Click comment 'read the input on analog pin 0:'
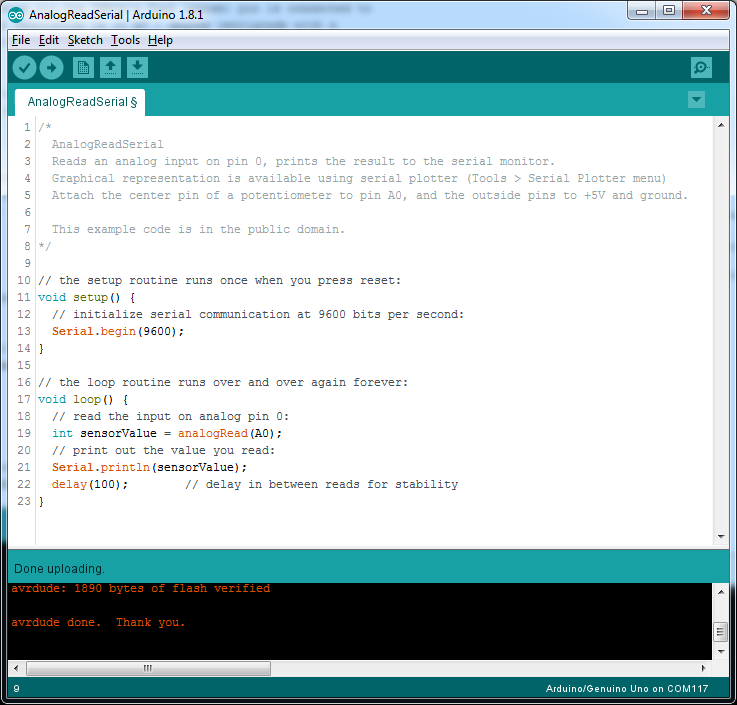Screen dimensions: 737x705 tap(180, 416)
